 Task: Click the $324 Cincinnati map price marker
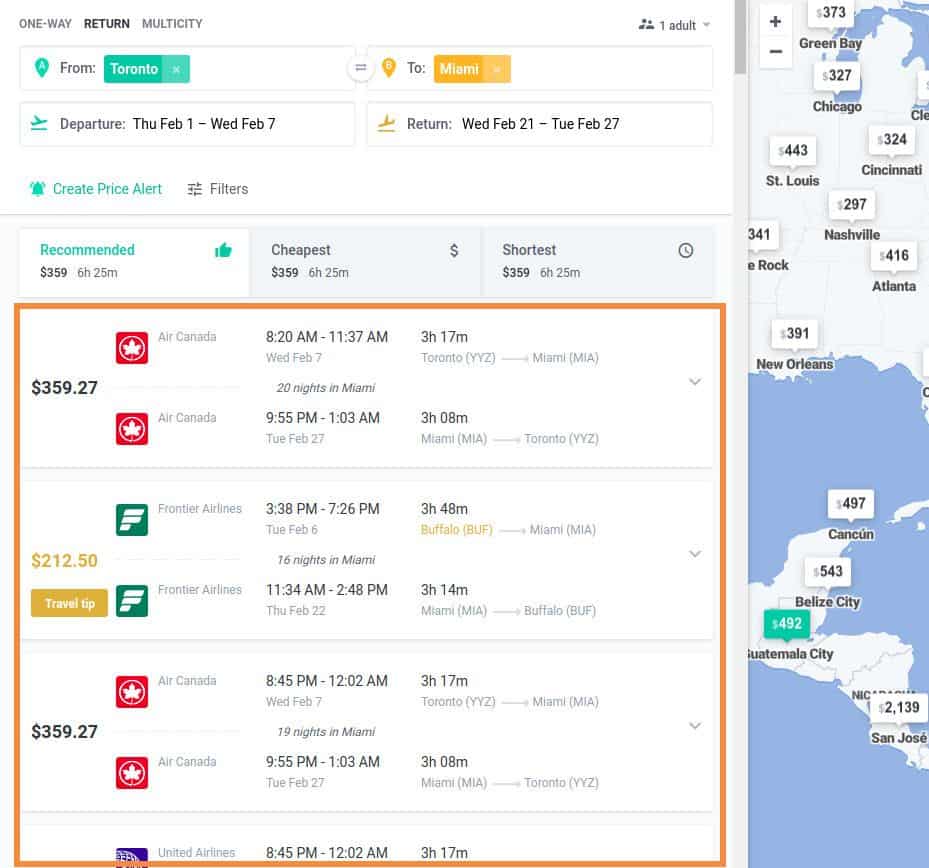click(x=892, y=139)
